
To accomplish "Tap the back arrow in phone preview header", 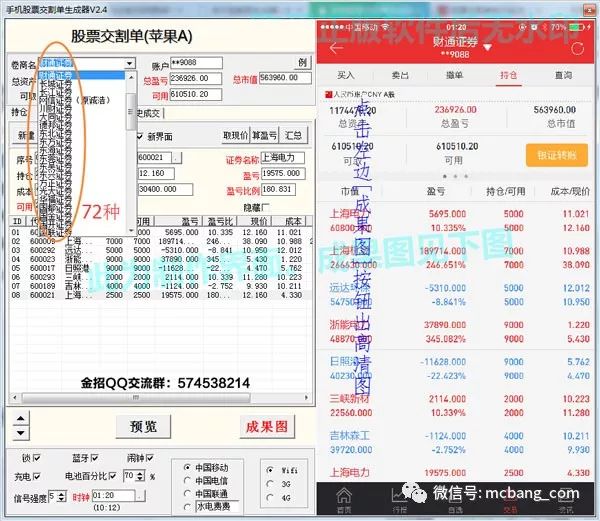I will (x=336, y=48).
